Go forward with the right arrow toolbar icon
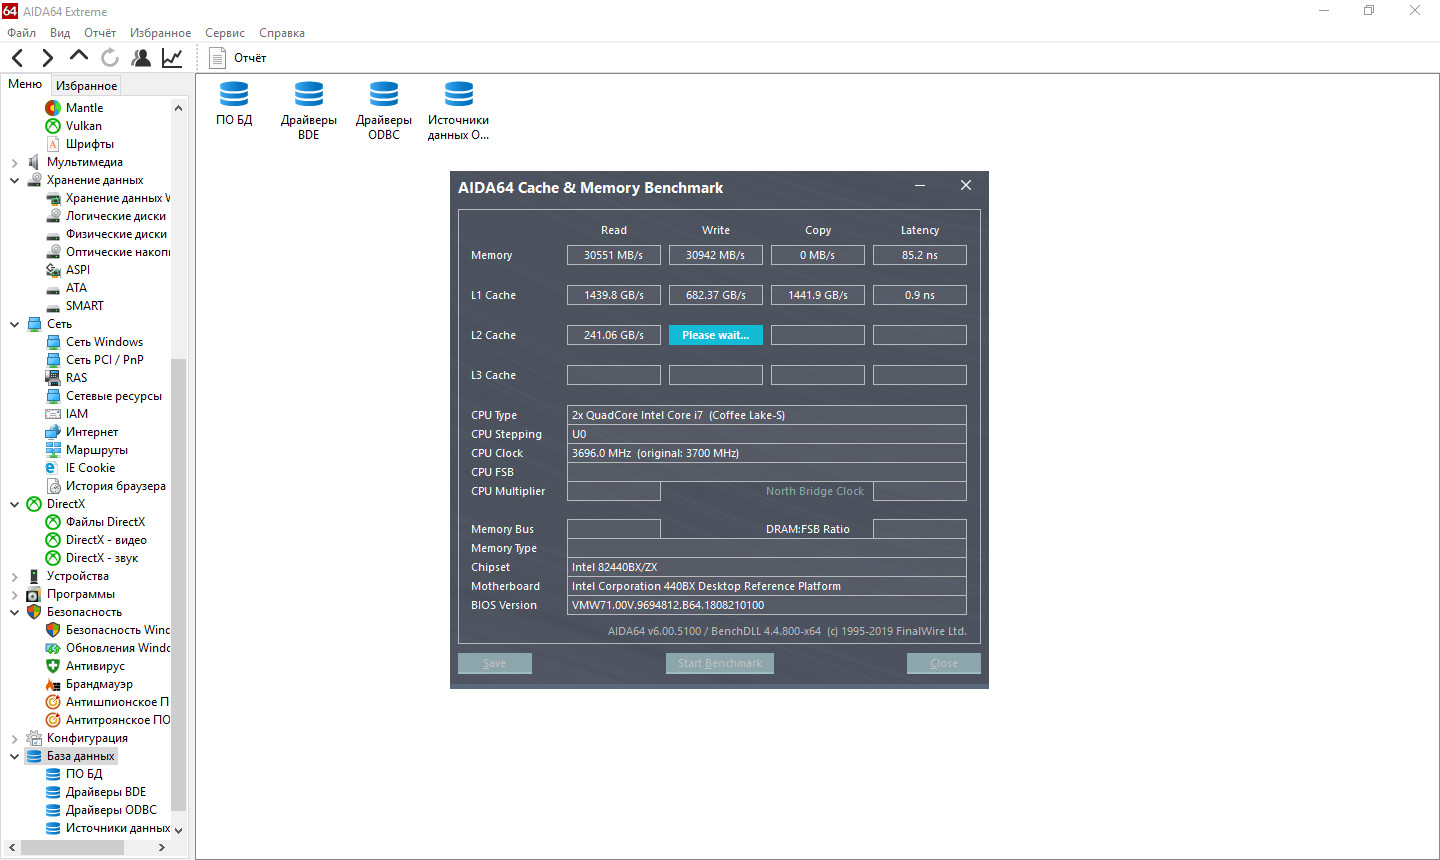 pos(47,58)
